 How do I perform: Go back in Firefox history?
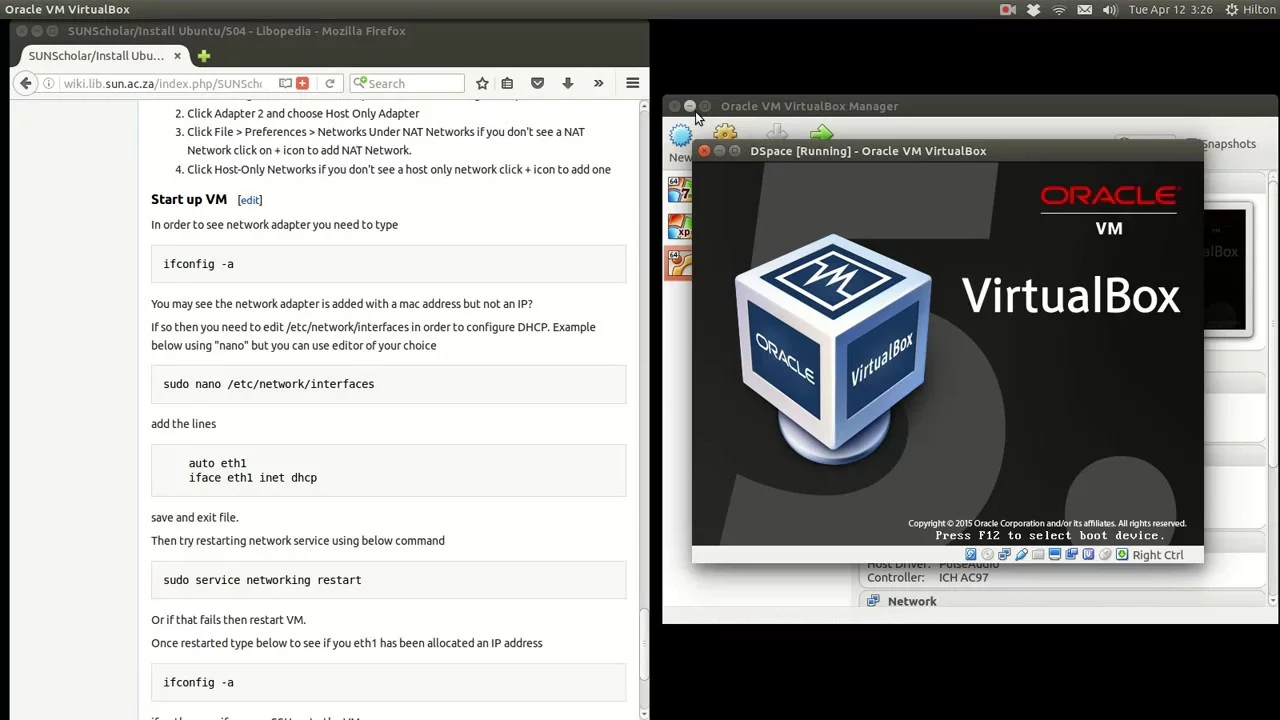click(26, 83)
